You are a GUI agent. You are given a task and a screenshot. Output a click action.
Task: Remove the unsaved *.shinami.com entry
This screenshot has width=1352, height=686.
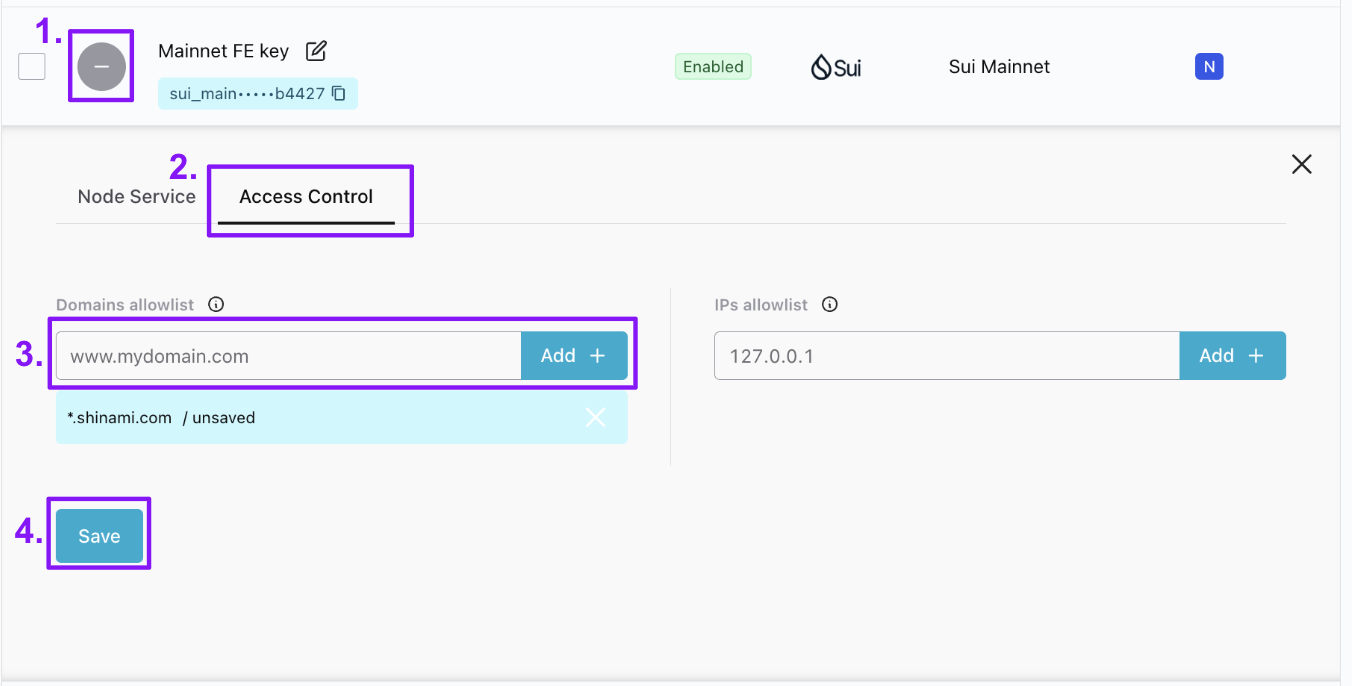pos(595,418)
